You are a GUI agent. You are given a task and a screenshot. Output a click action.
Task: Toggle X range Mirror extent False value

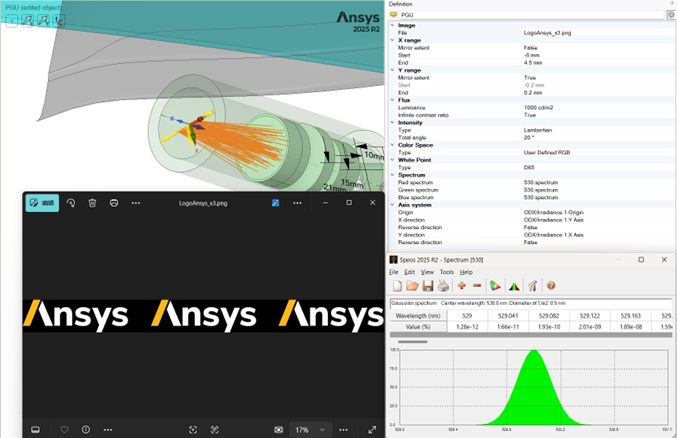530,48
